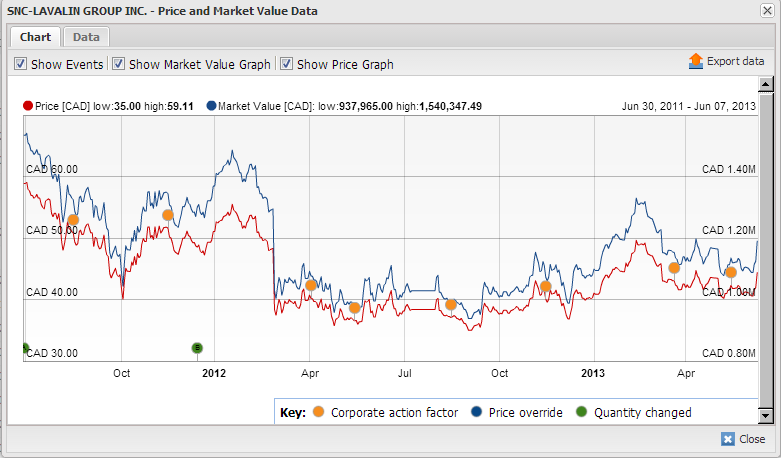
Task: Select the Chart tab
Action: click(x=35, y=37)
